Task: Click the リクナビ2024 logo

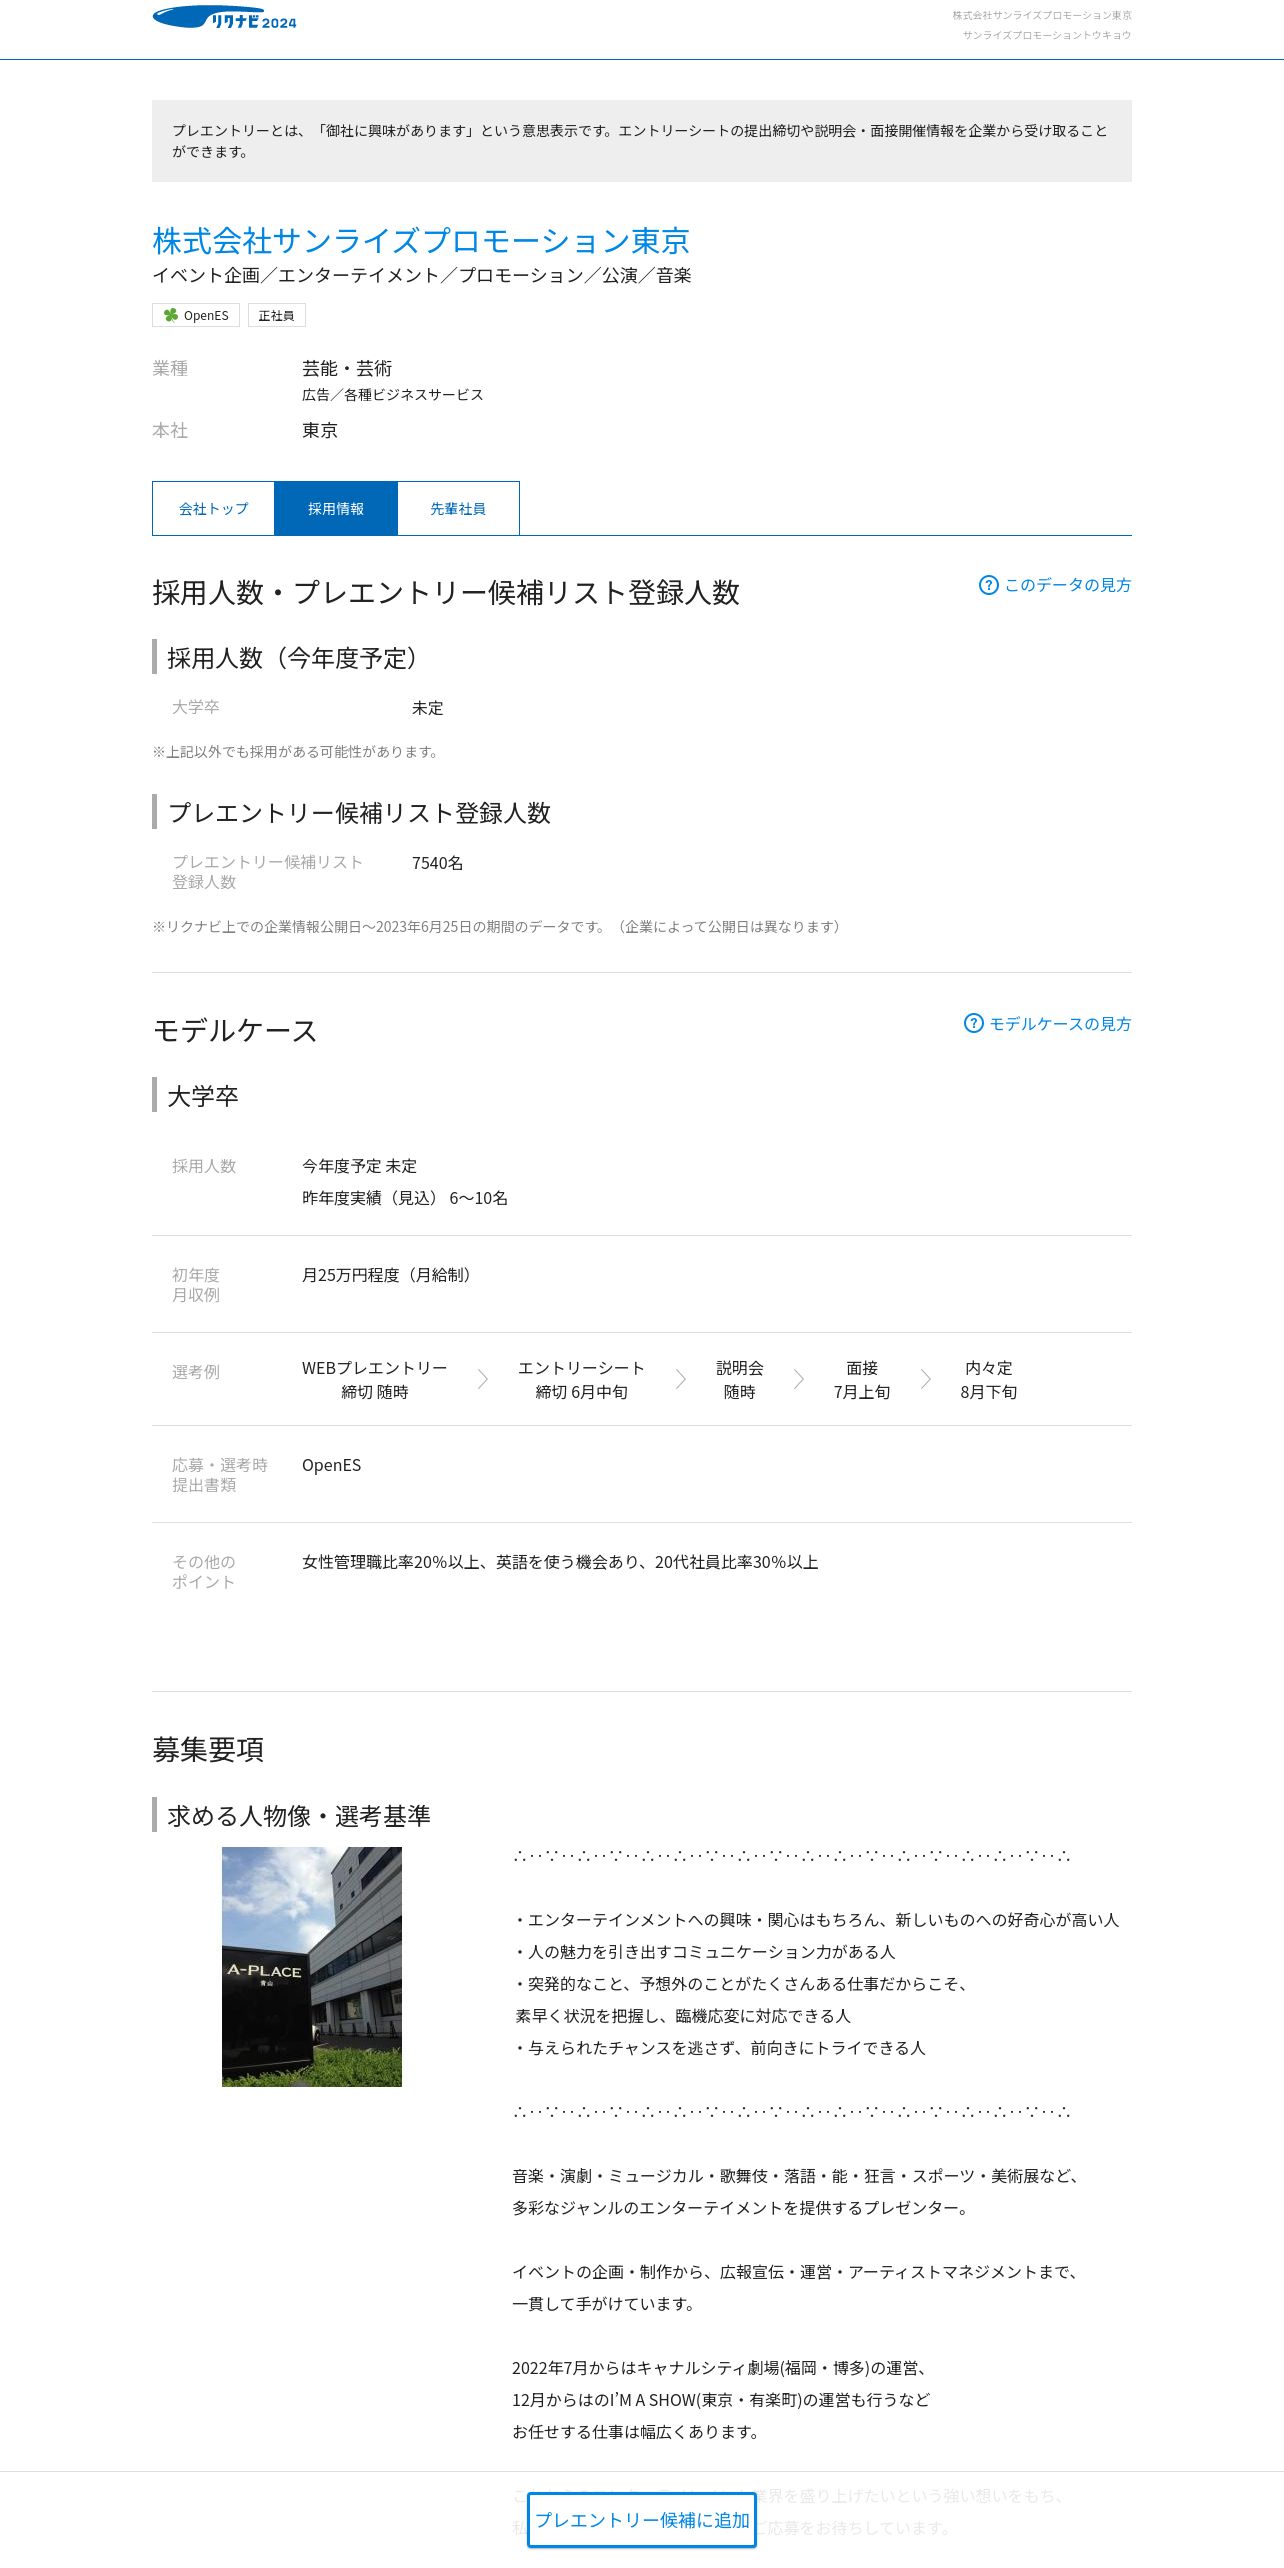Action: 224,18
